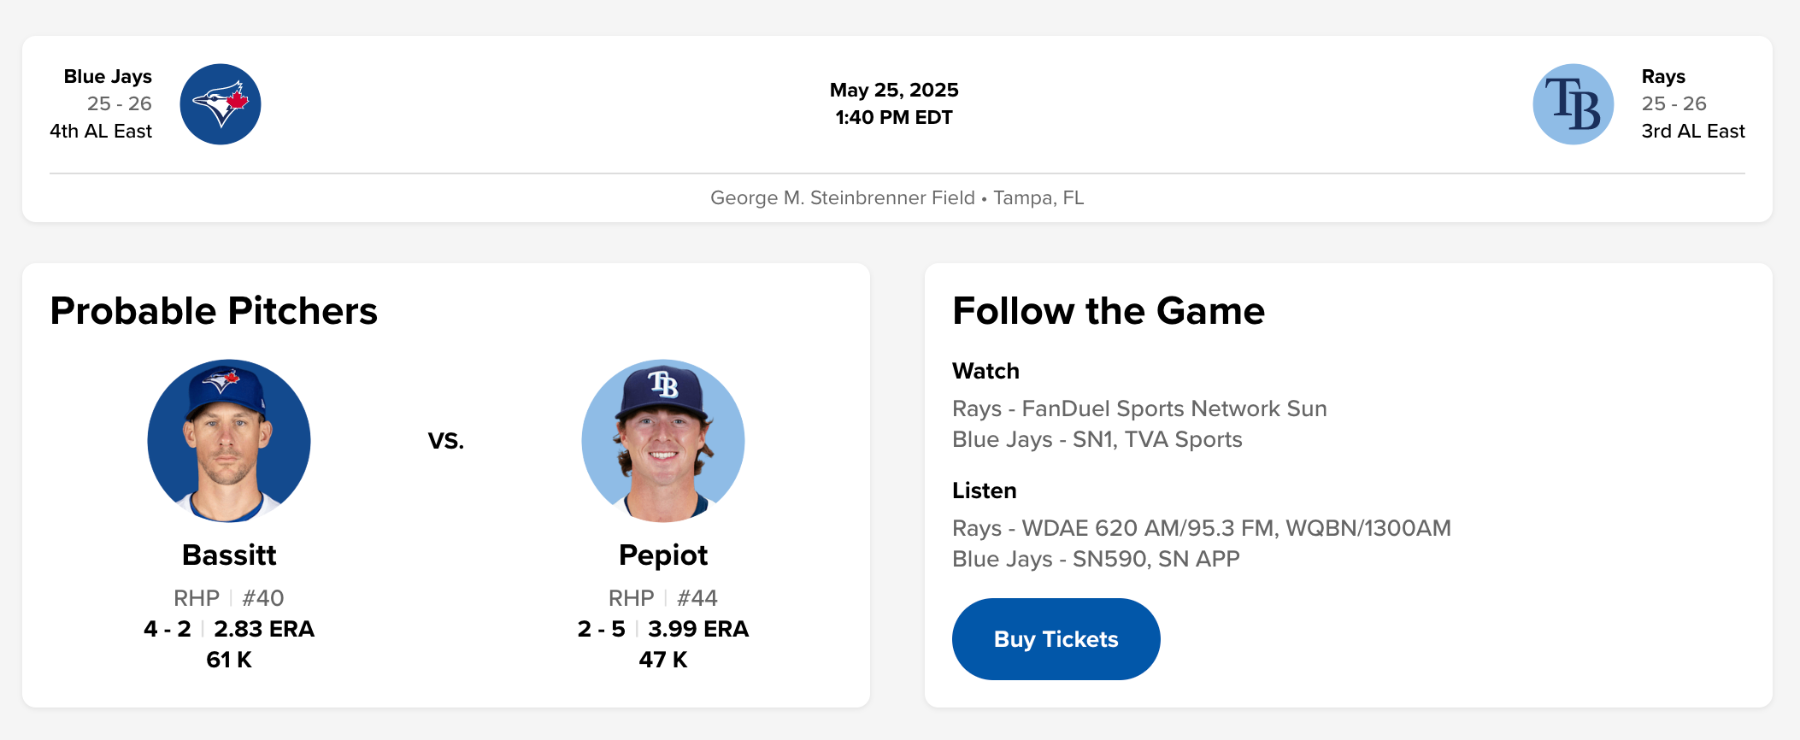This screenshot has width=1800, height=740.
Task: Click the Follow the Game heading
Action: [1108, 311]
